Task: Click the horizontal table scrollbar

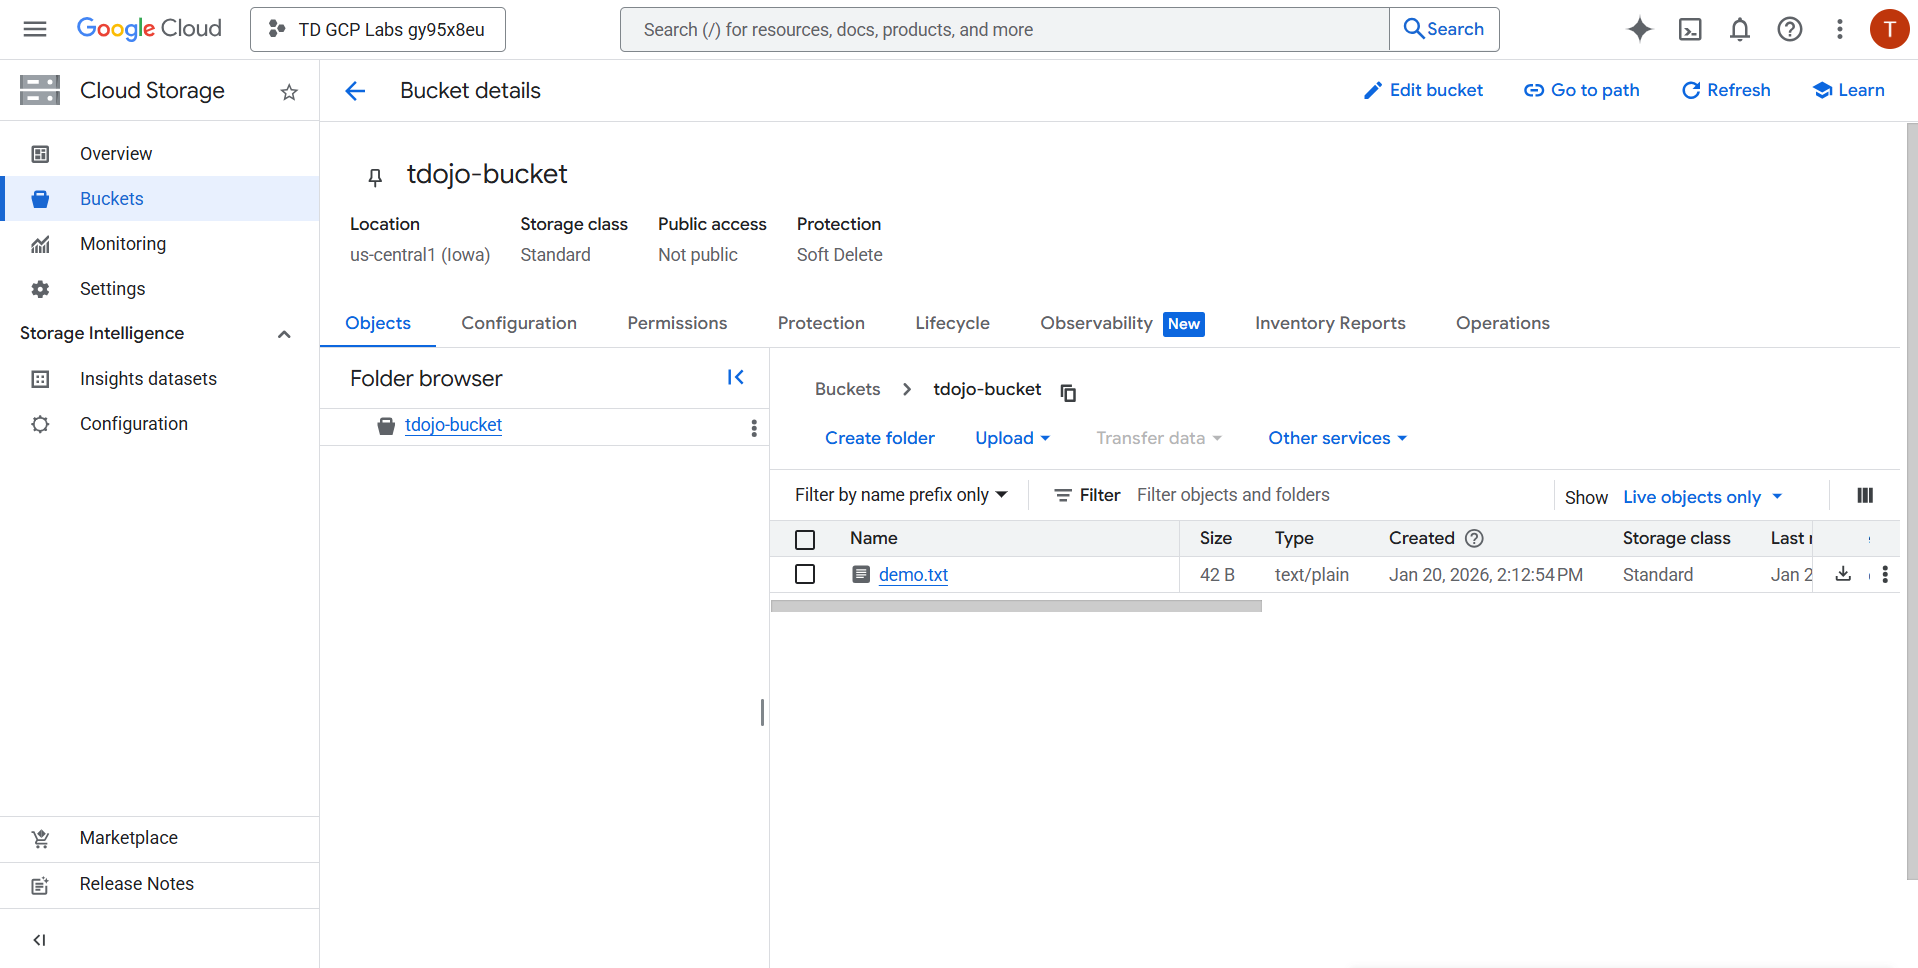Action: tap(1016, 606)
